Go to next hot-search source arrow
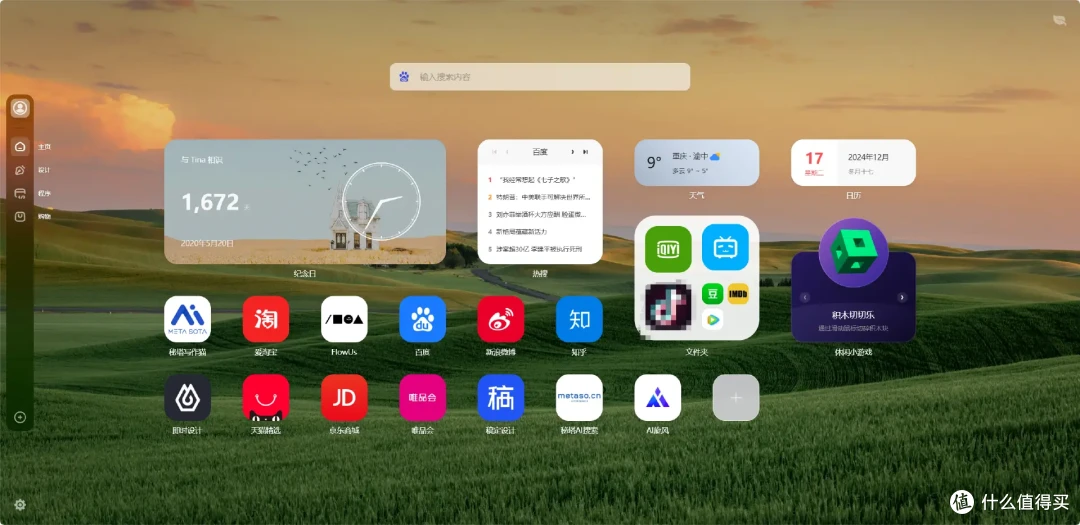The width and height of the screenshot is (1080, 525). 572,152
